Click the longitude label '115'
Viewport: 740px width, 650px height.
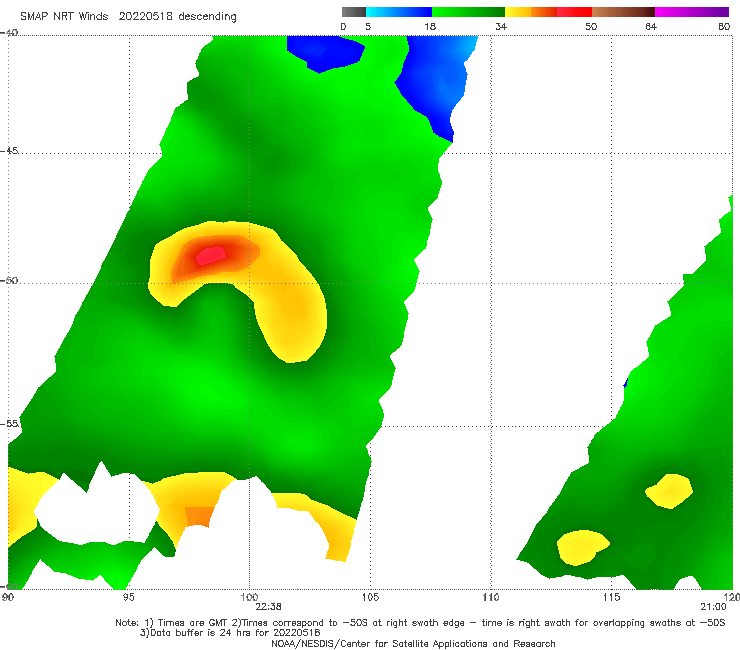pyautogui.click(x=612, y=598)
